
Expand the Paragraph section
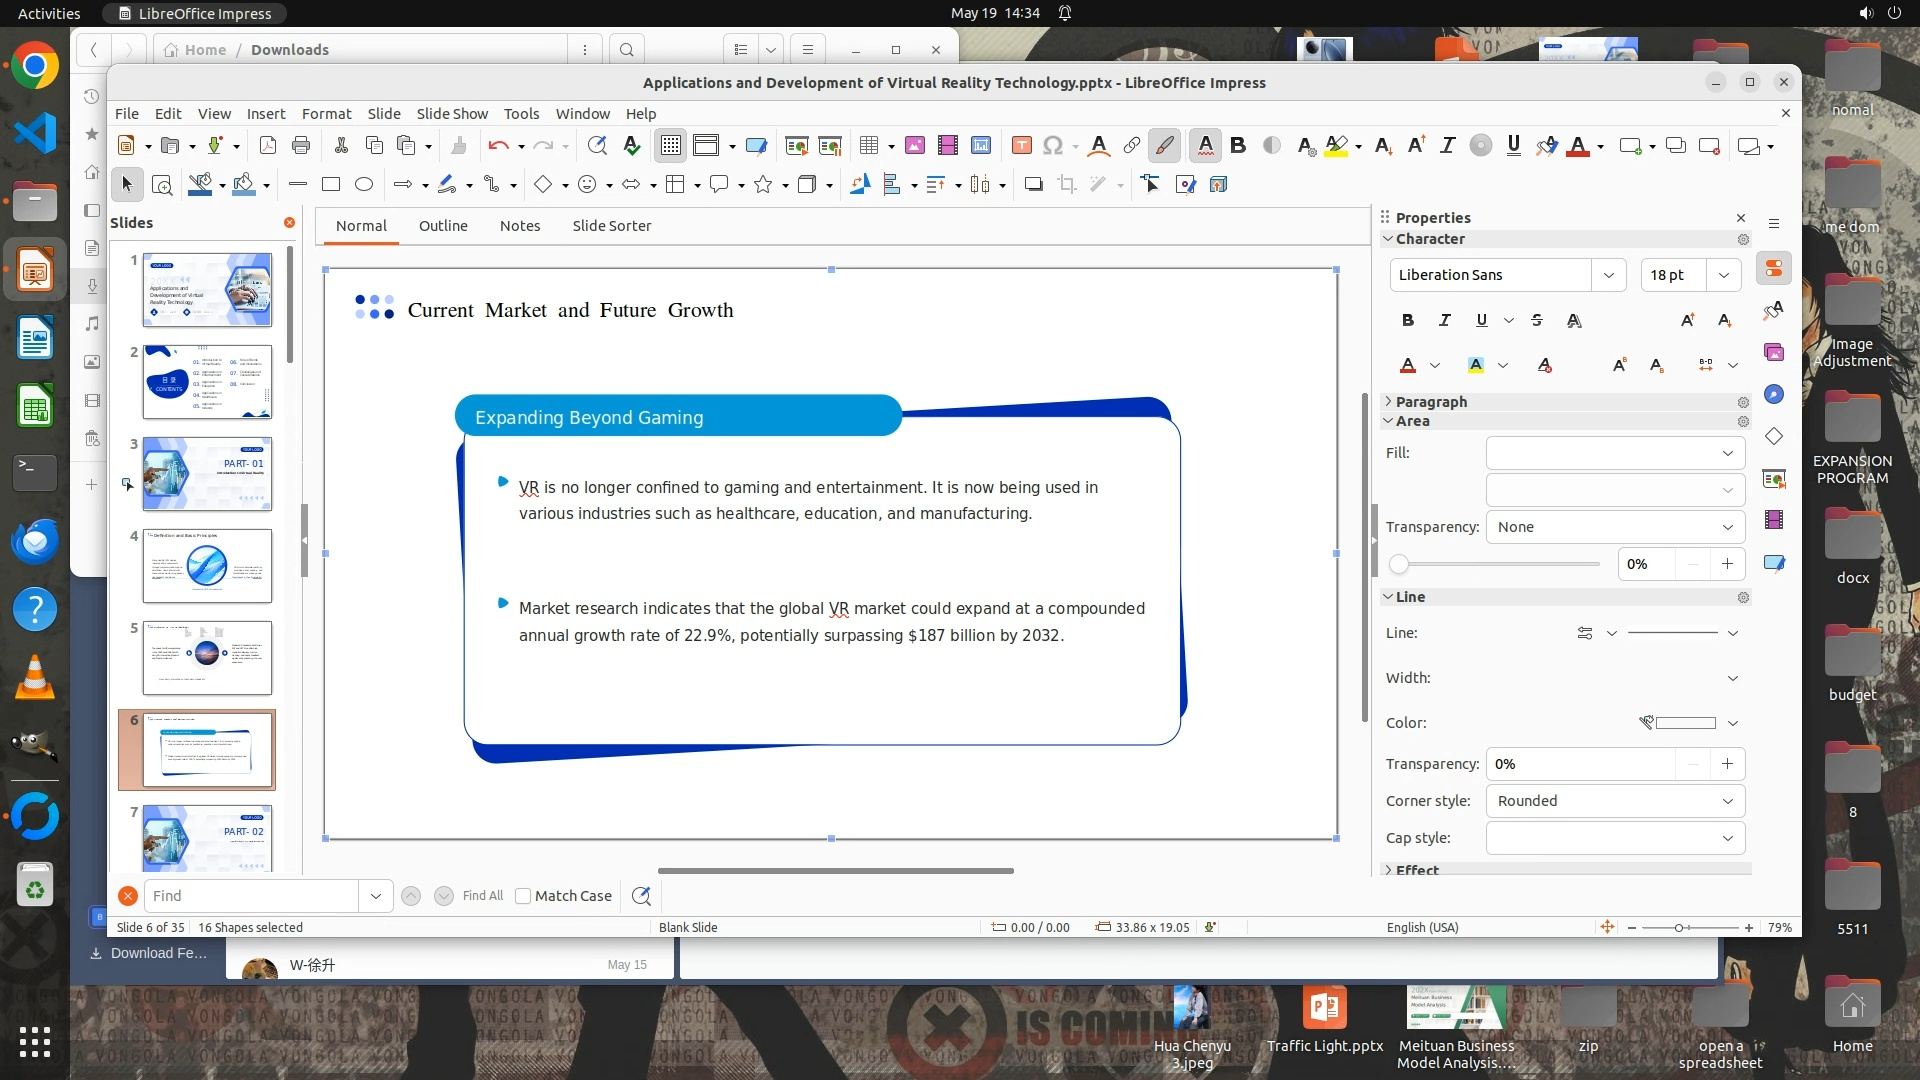coord(1430,401)
